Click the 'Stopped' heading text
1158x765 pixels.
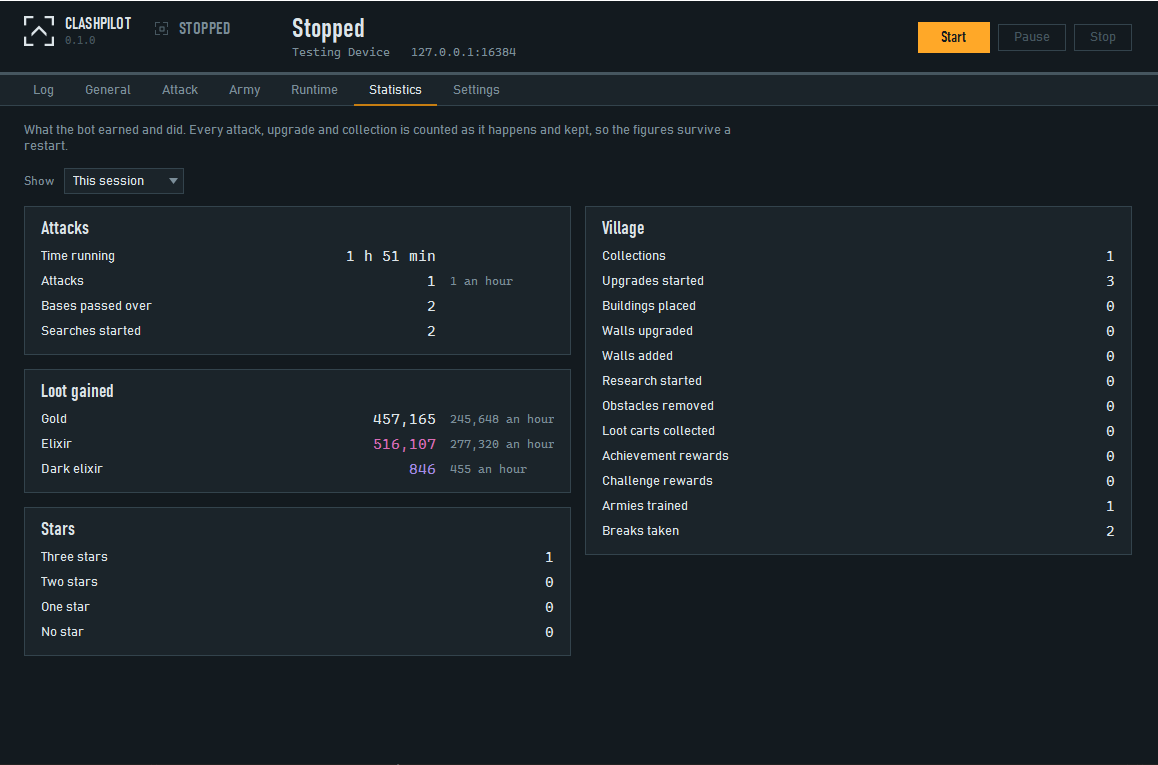[328, 28]
